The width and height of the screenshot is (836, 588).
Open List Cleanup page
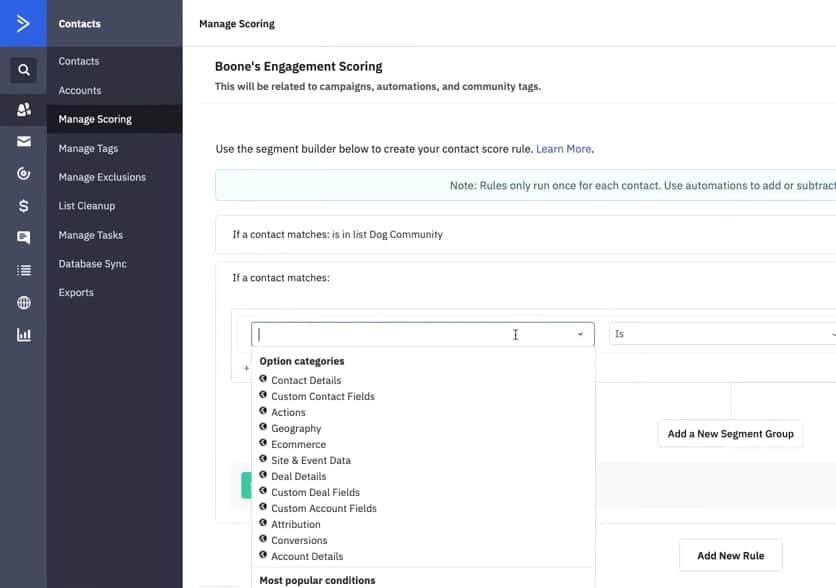pos(86,206)
